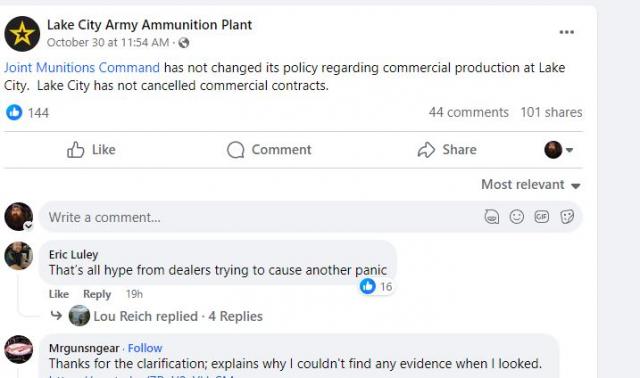Like Eric Luley's comment

pos(59,294)
